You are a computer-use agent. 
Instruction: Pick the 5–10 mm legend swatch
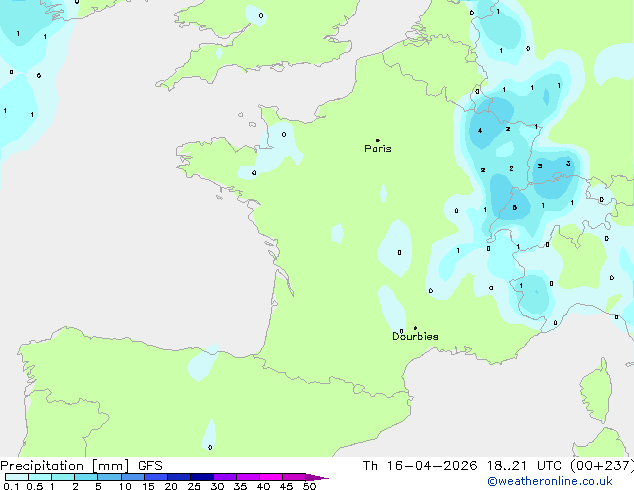[x=109, y=477]
